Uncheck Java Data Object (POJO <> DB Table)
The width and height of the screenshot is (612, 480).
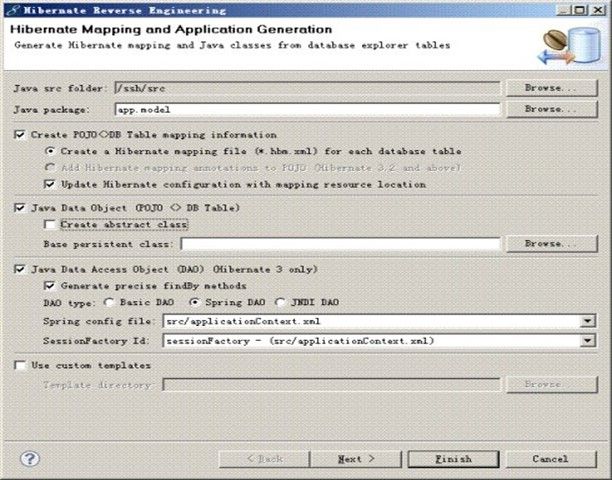pos(20,208)
